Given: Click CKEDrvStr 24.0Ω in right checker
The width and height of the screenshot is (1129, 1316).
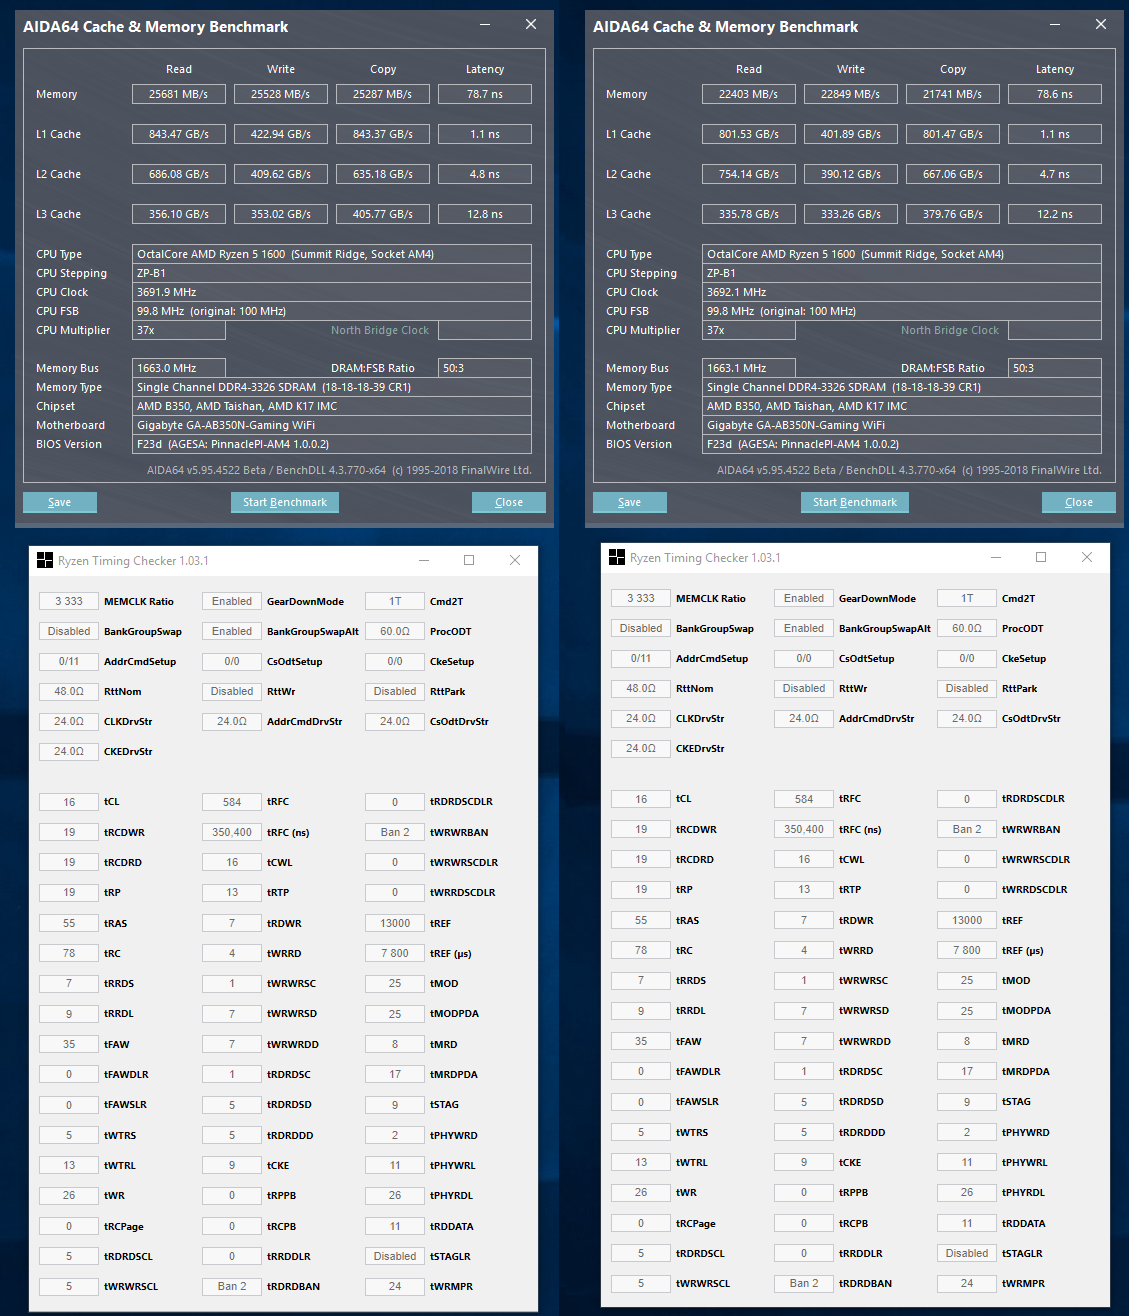Looking at the screenshot, I should click(x=641, y=748).
